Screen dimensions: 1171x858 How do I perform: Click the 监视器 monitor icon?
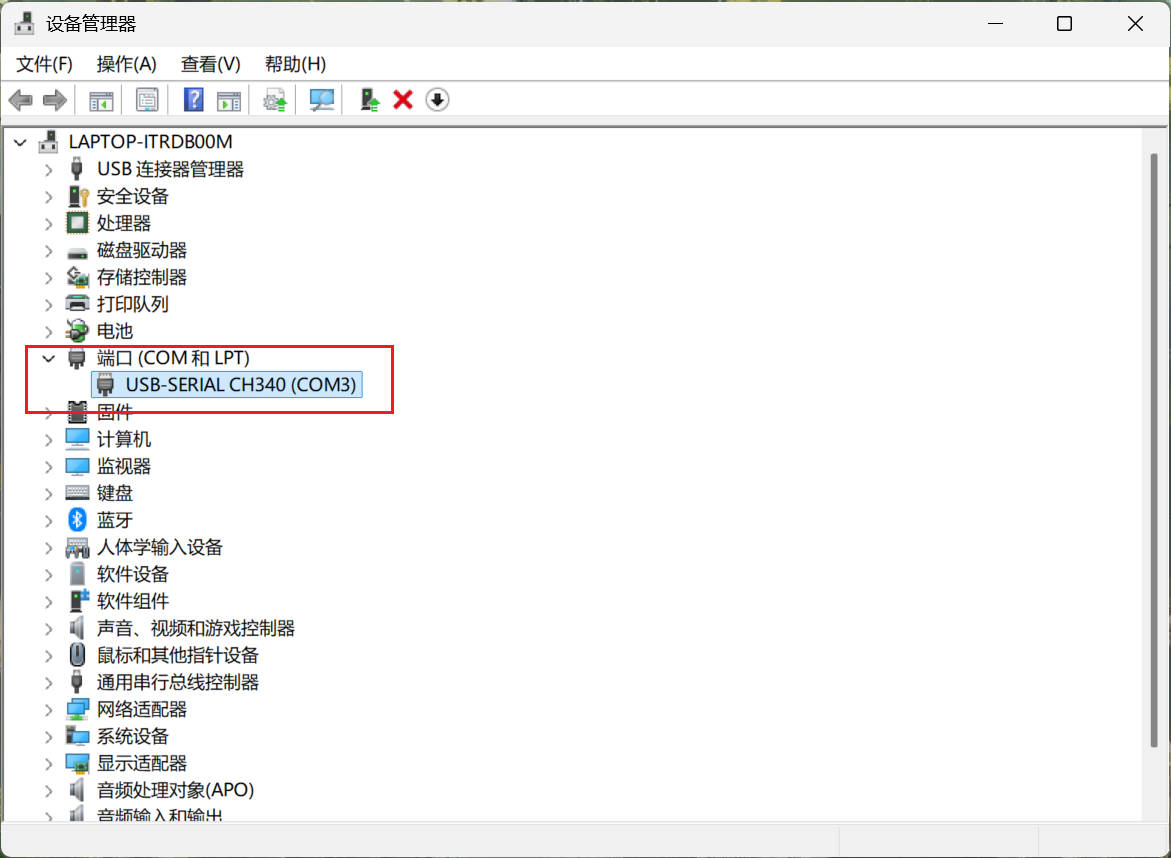click(77, 466)
